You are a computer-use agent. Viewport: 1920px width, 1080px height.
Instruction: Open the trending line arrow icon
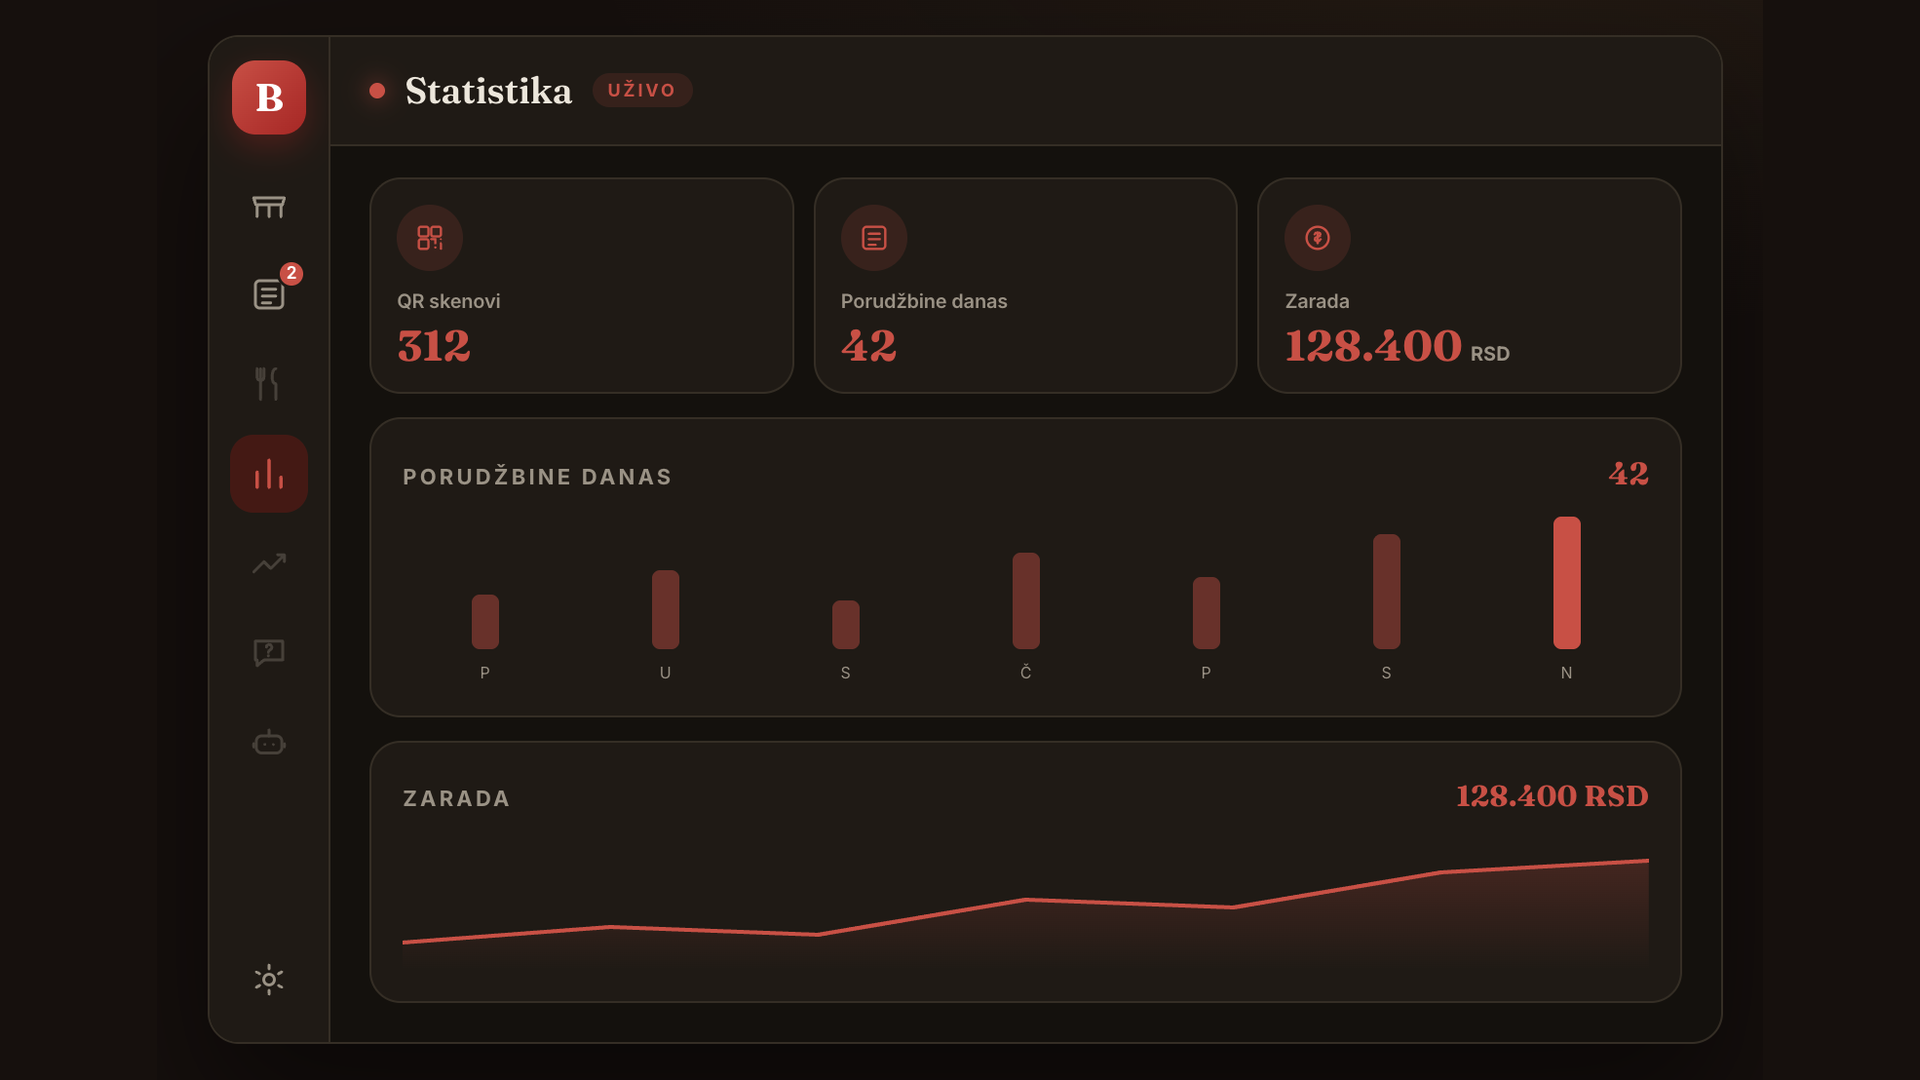(x=269, y=563)
